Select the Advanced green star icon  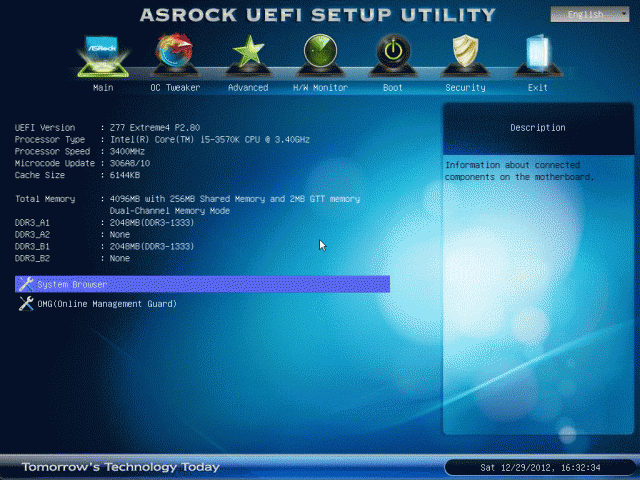(x=248, y=54)
